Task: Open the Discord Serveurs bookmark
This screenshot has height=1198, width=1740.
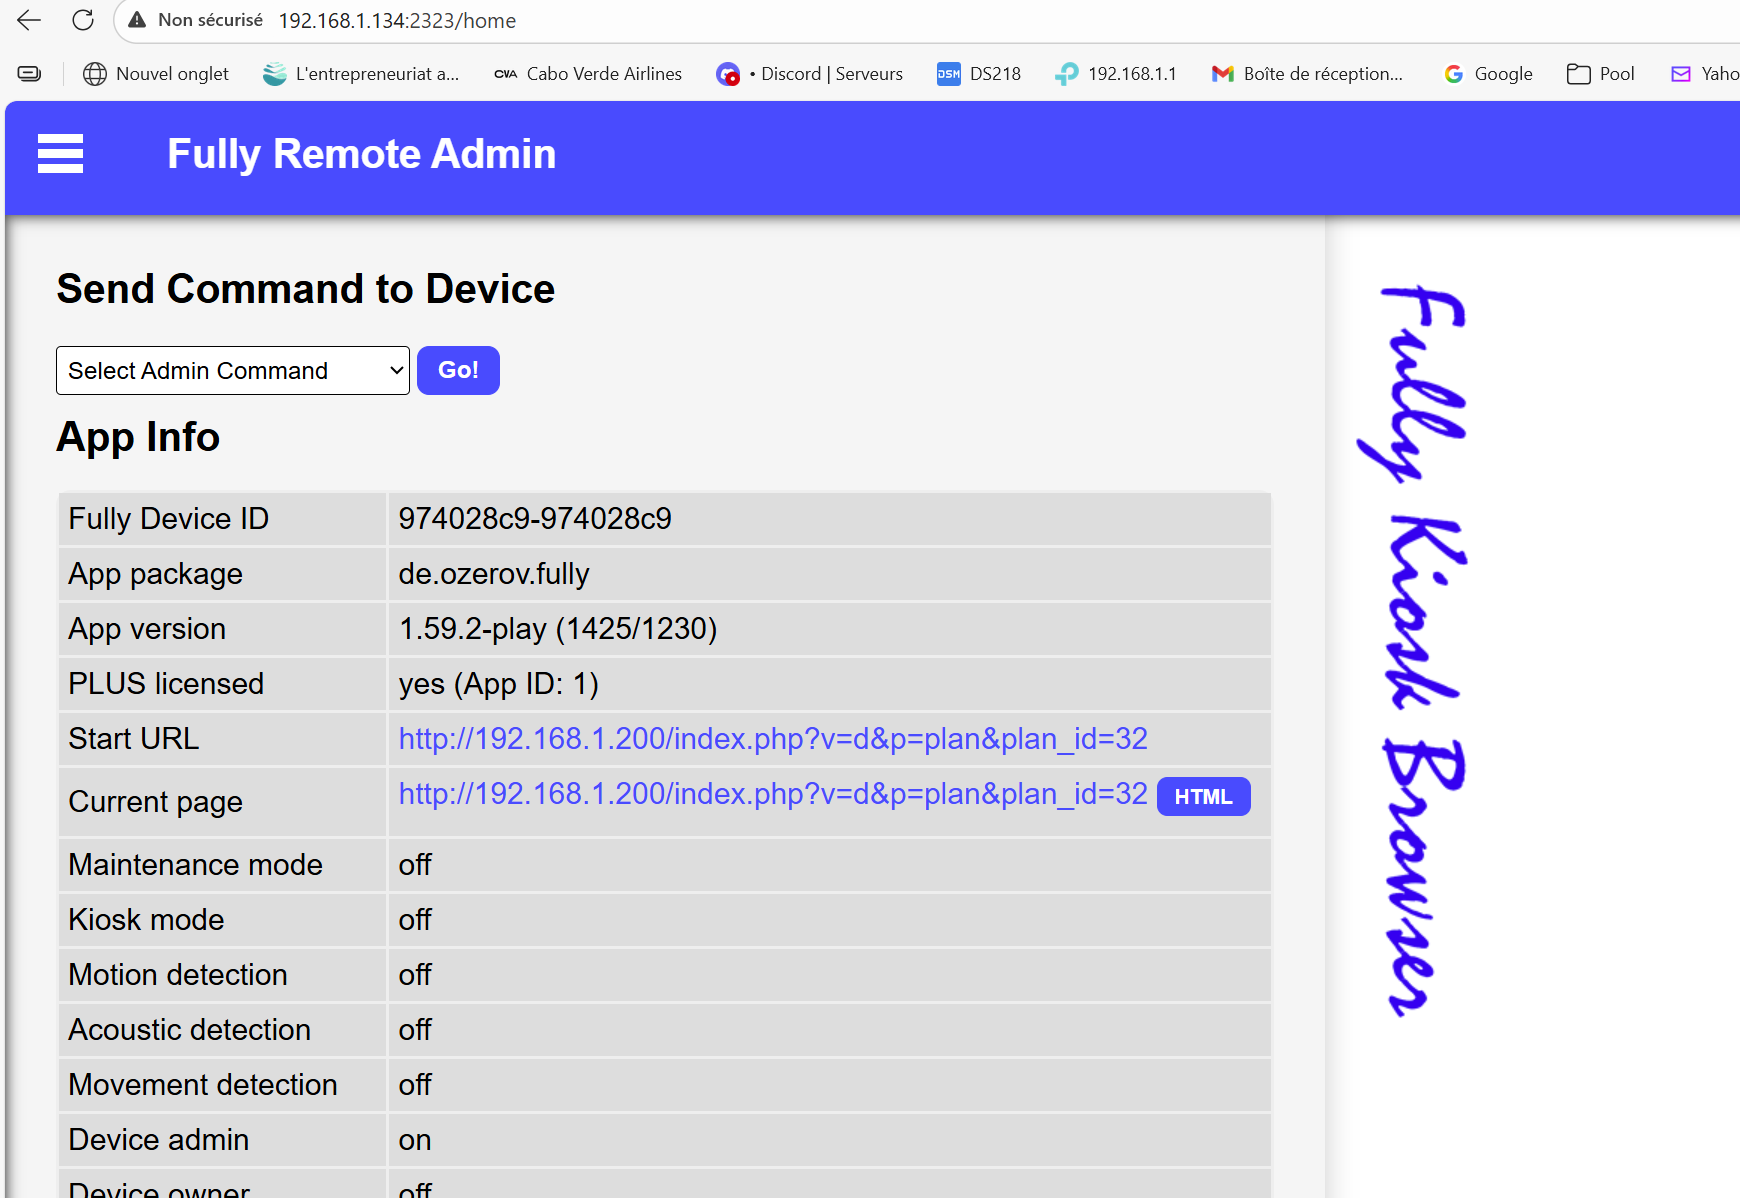Action: point(810,74)
